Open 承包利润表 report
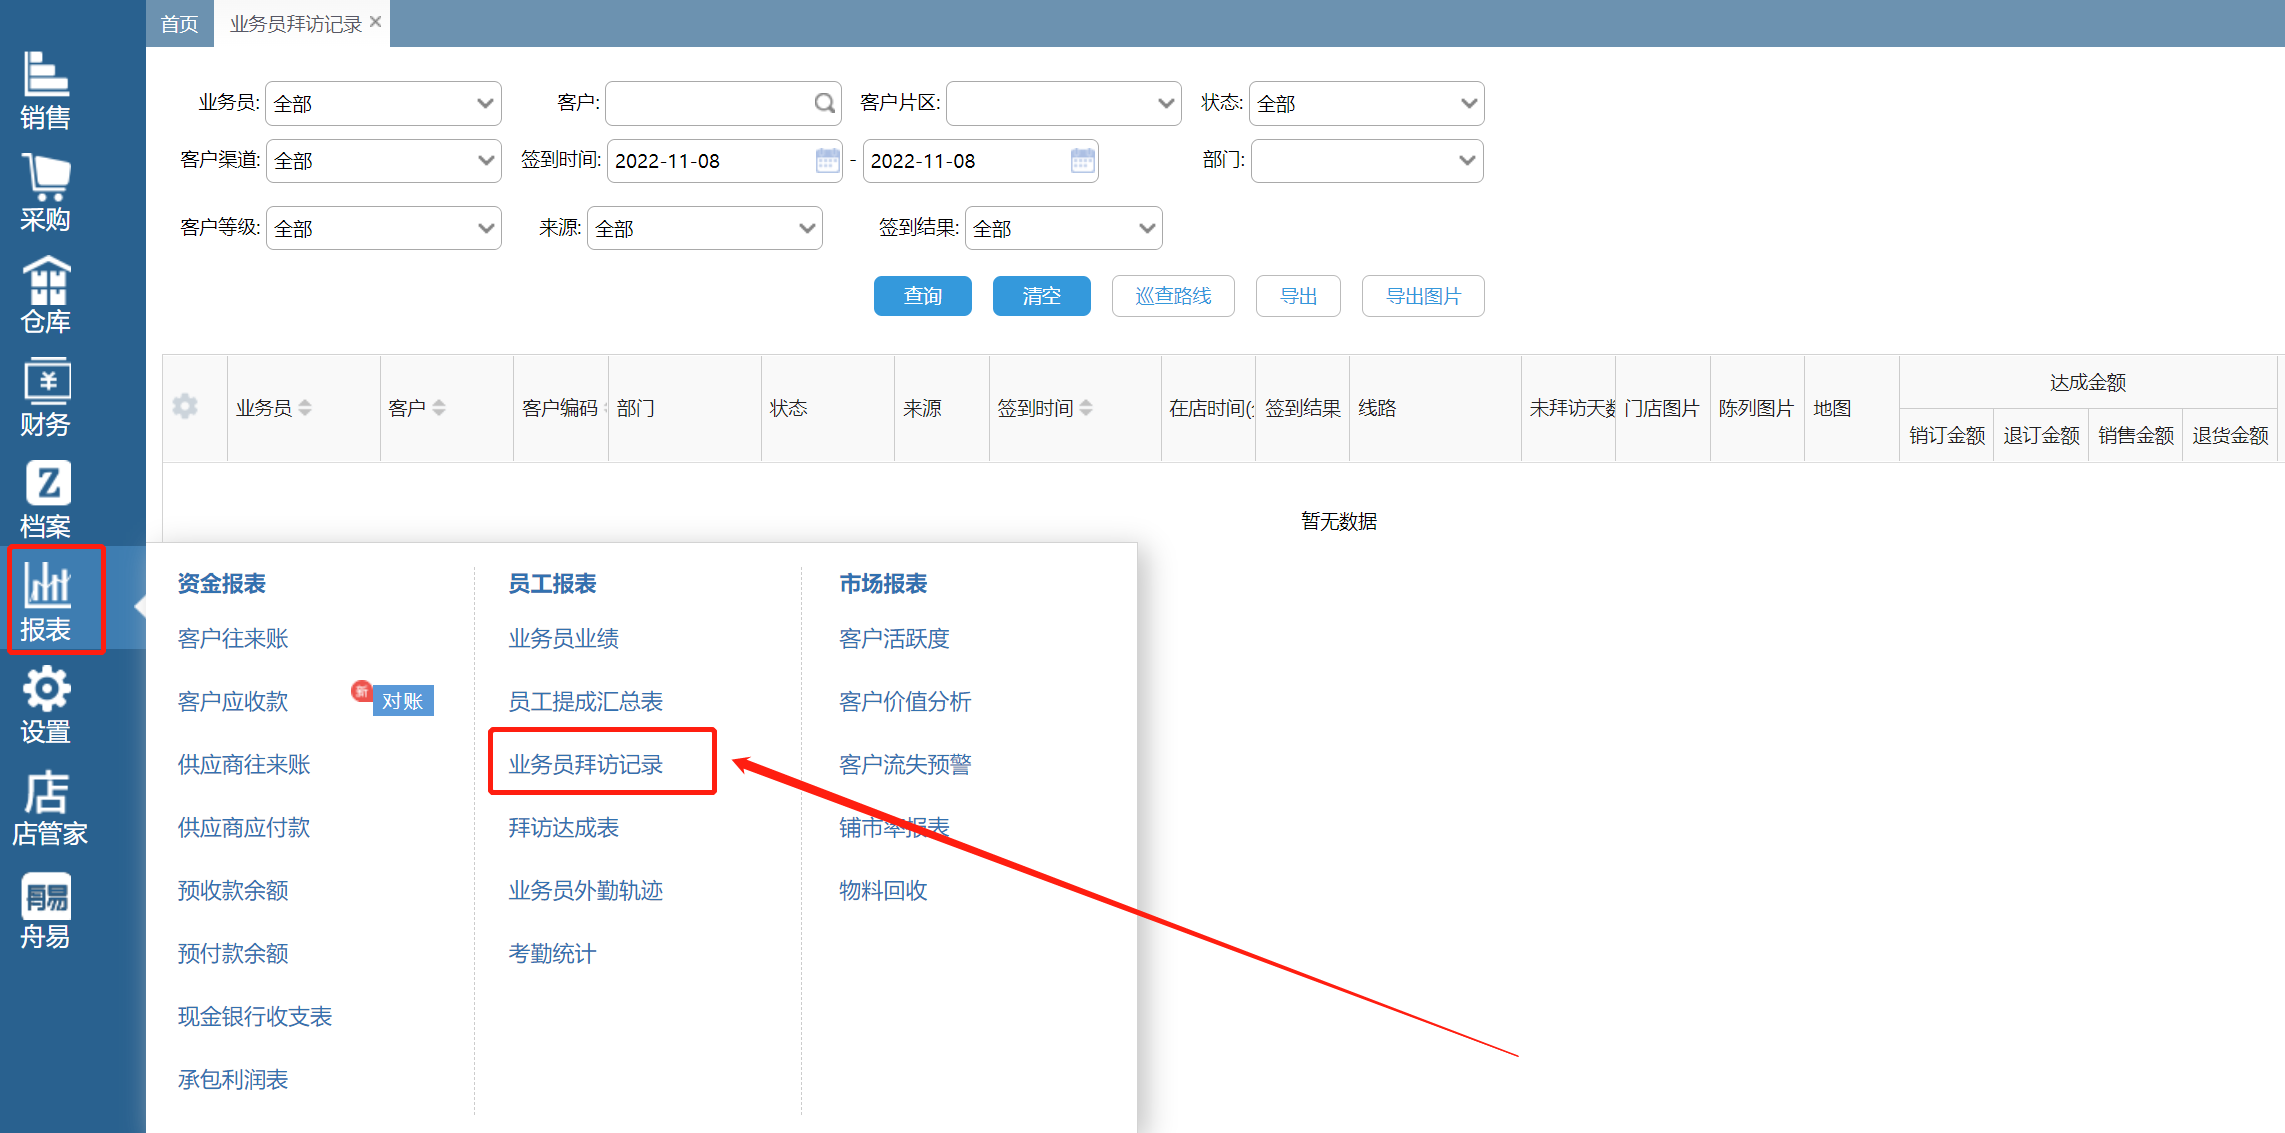2285x1133 pixels. point(233,1079)
